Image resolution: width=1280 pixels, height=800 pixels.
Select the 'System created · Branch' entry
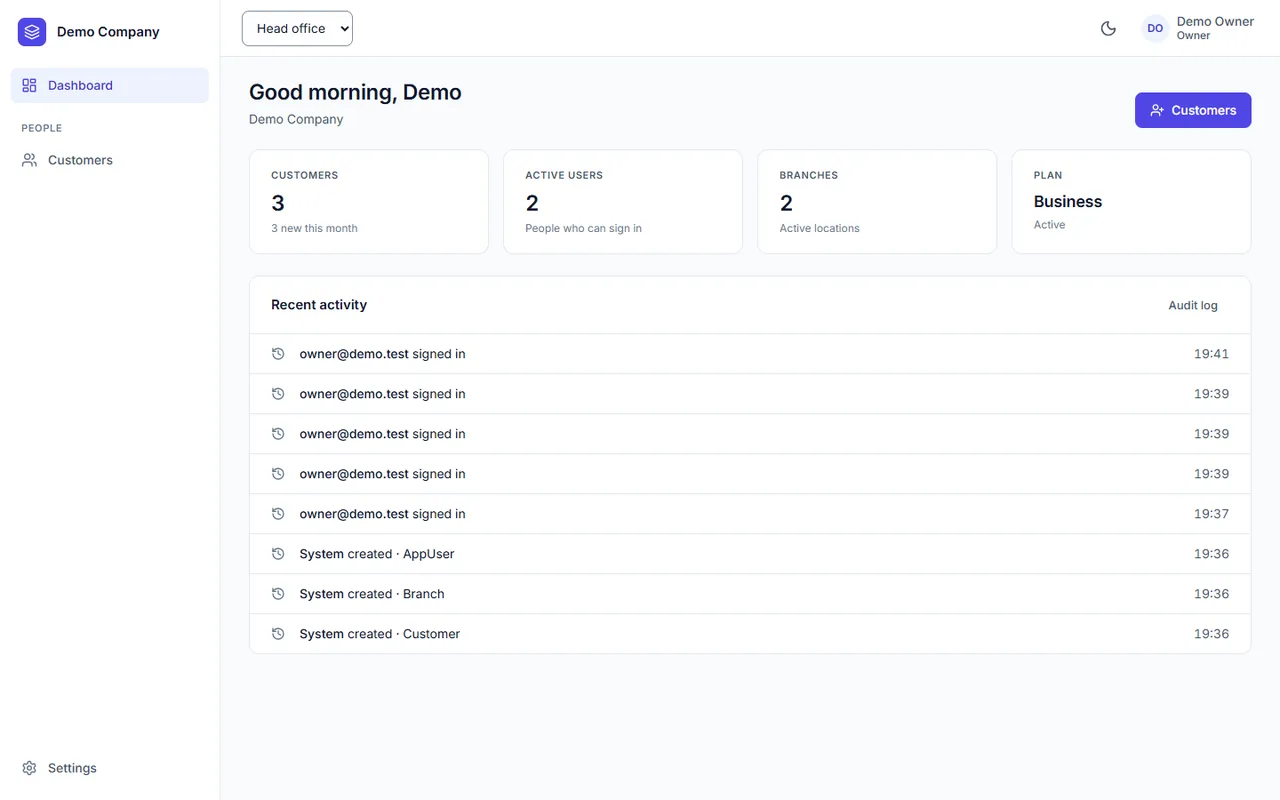point(750,594)
